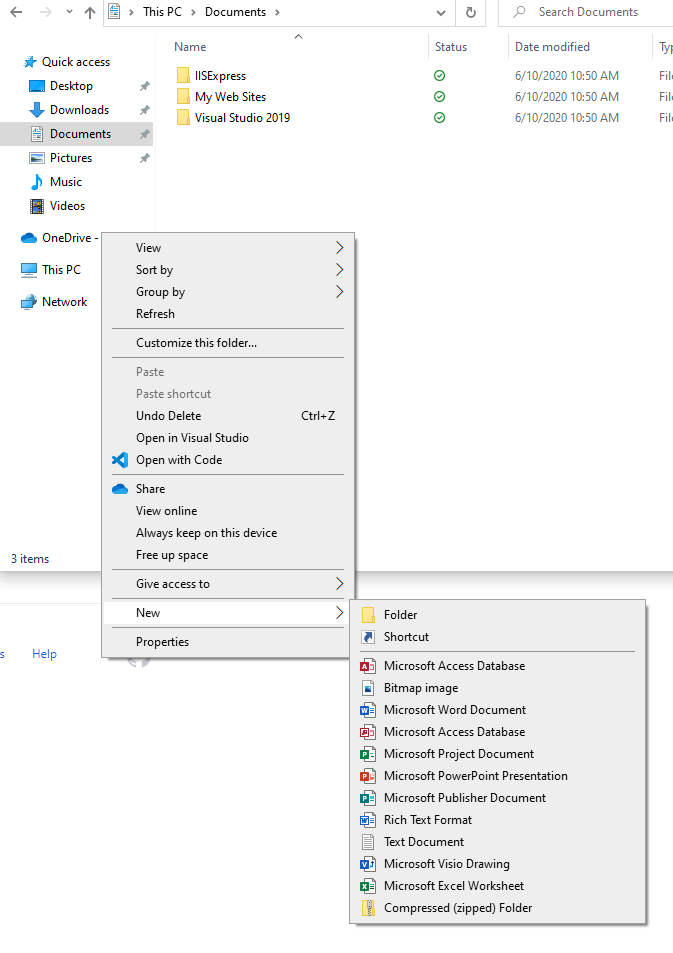Image resolution: width=673 pixels, height=953 pixels.
Task: Create a new Bitmap image
Action: 498,688
